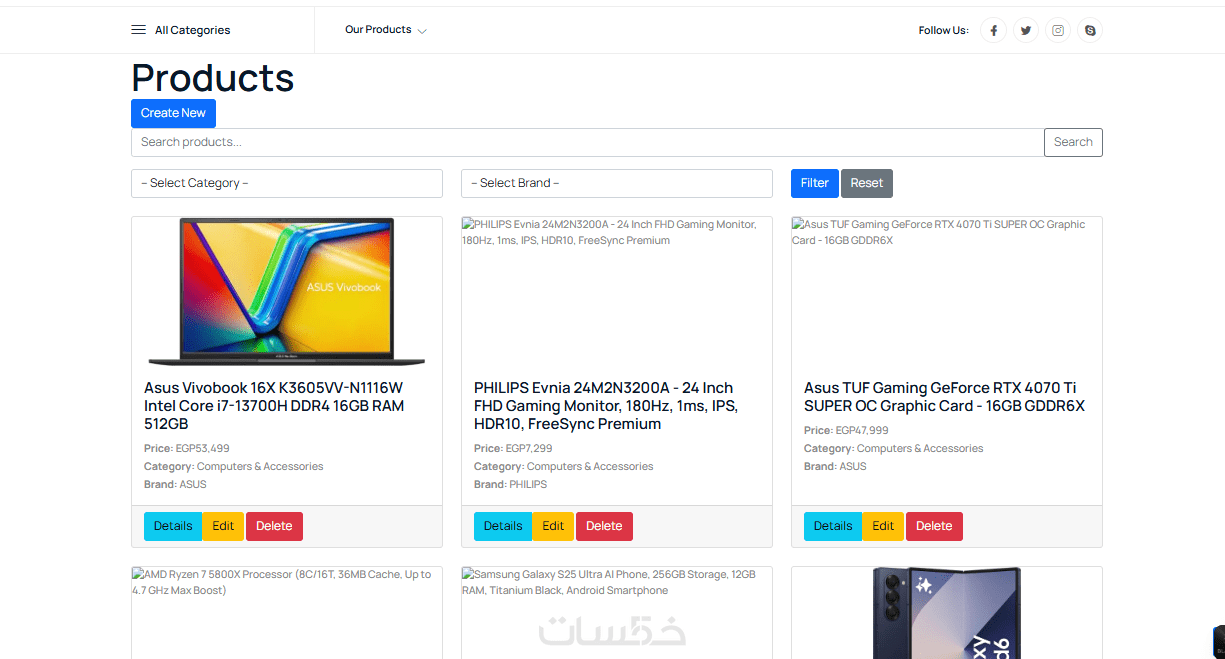Click the price EGP7,299
1225x659 pixels.
point(529,448)
